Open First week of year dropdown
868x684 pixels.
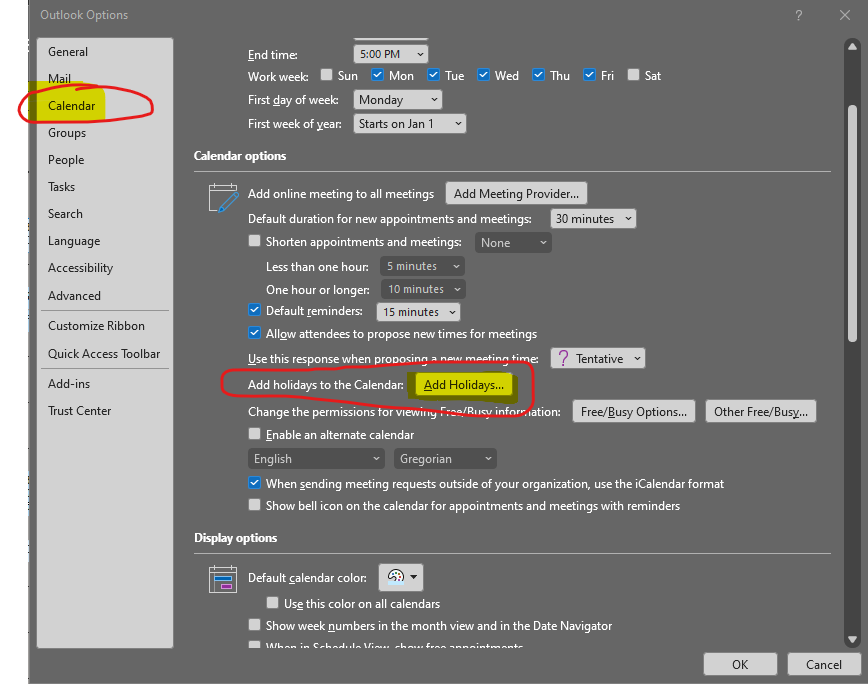pos(410,124)
